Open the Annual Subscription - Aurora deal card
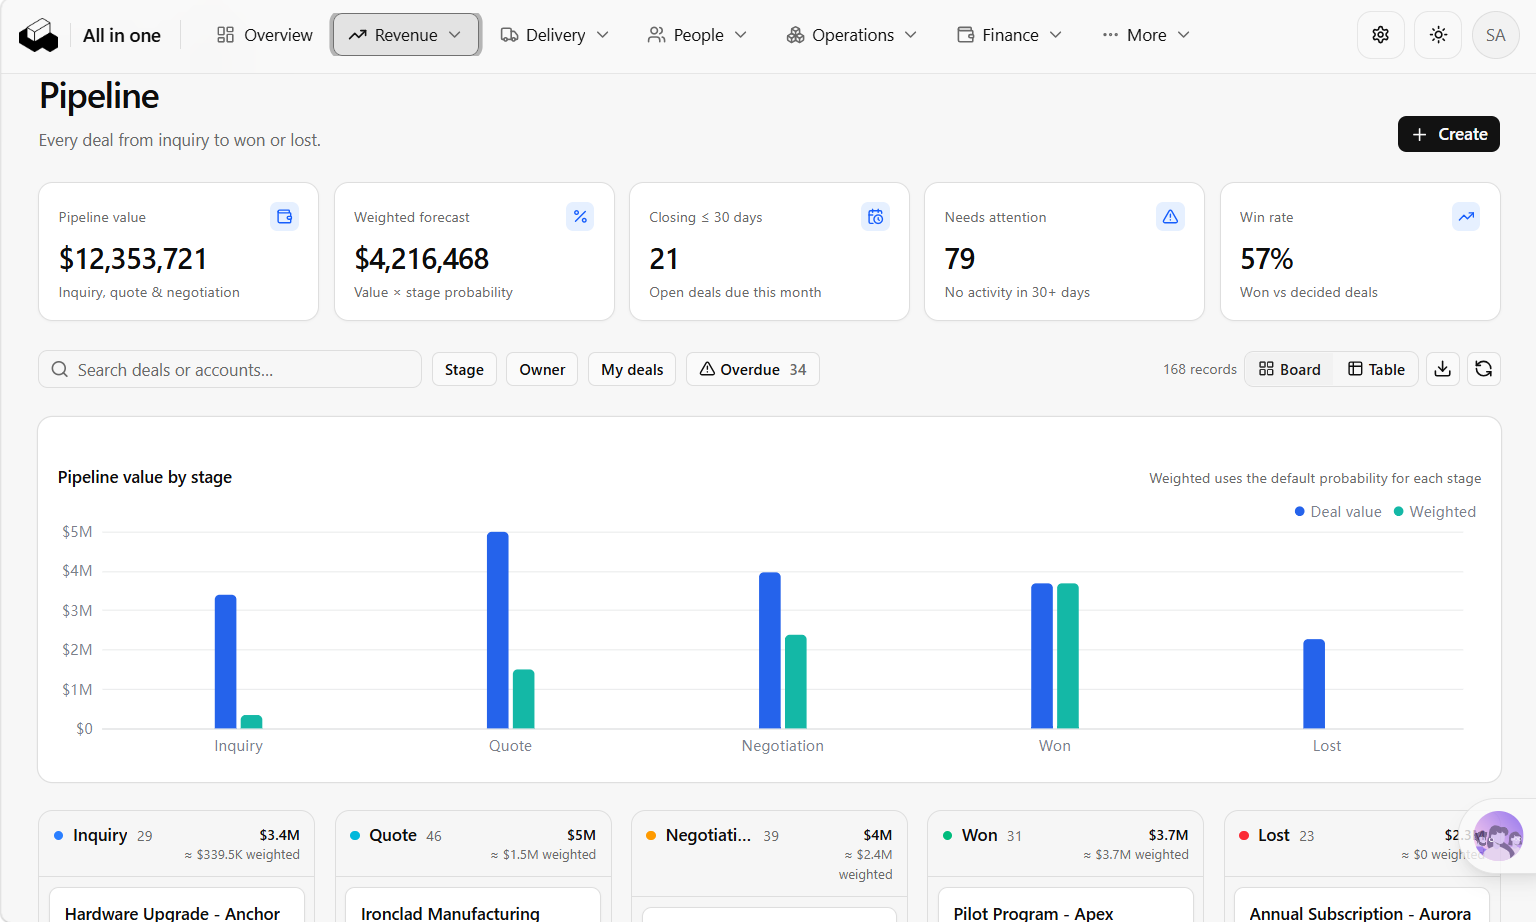 pos(1362,904)
